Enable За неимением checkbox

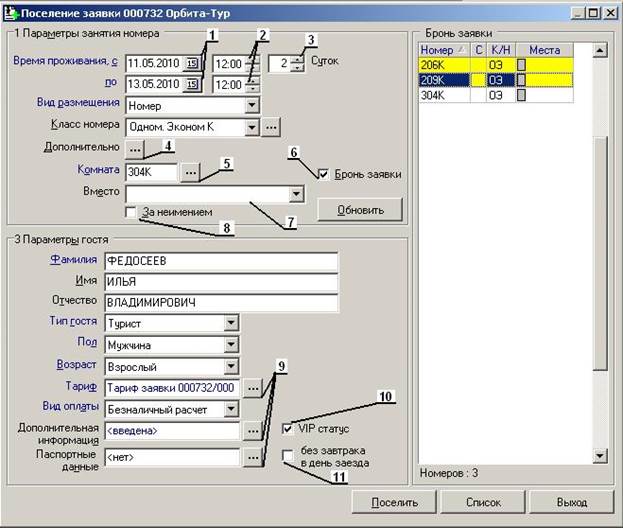[x=132, y=212]
